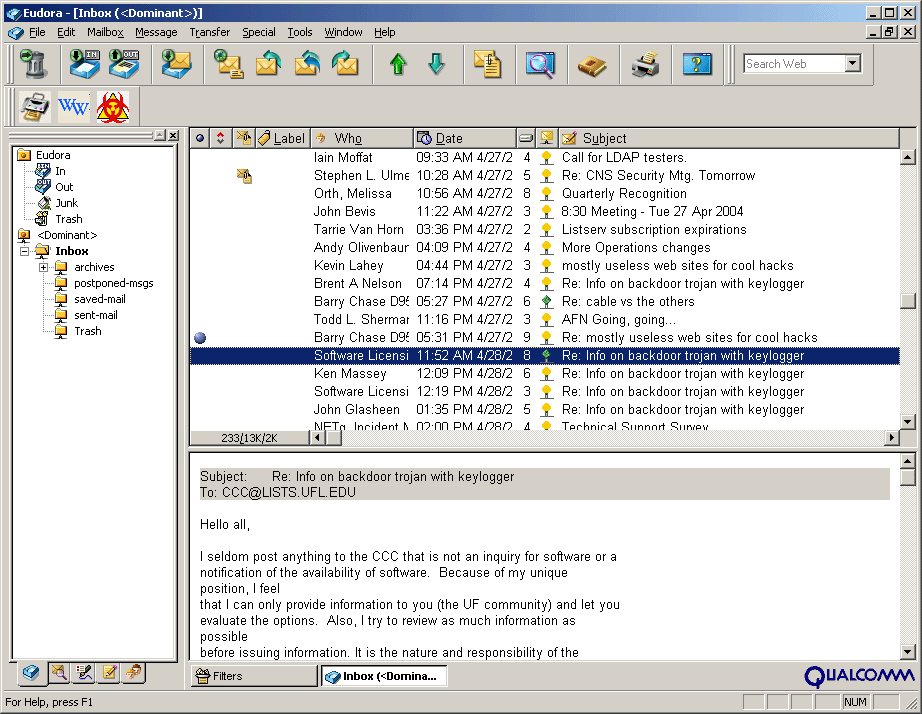Select the saved-mail folder
922x714 pixels.
click(99, 299)
